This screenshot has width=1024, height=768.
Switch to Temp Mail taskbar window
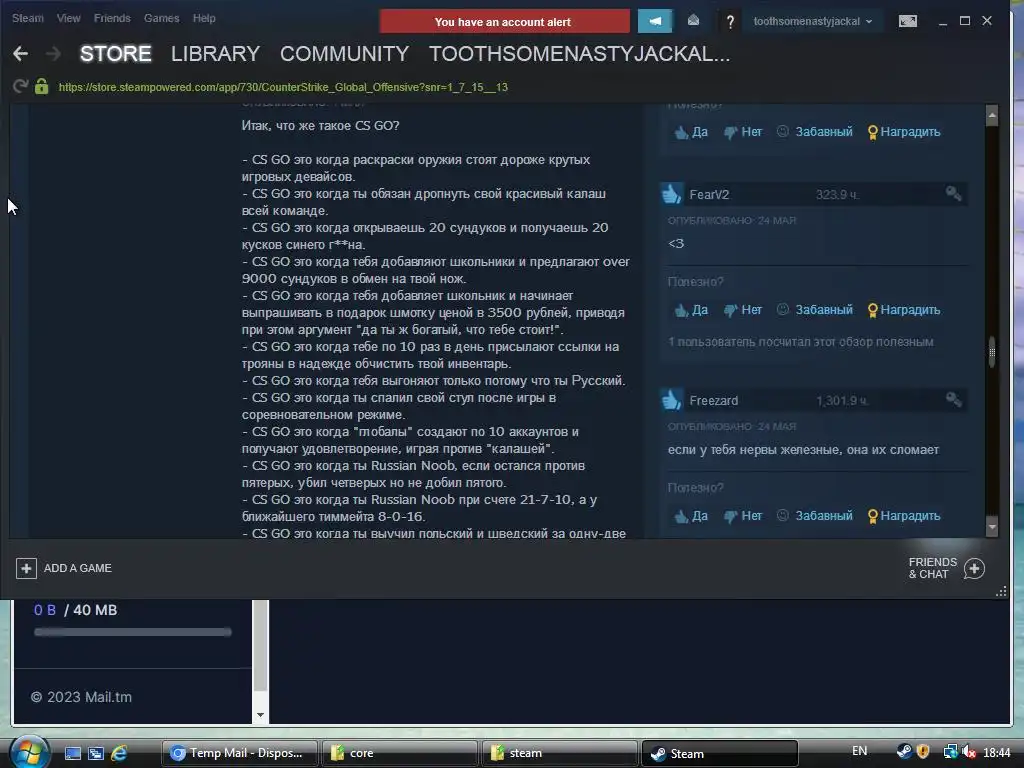[x=239, y=753]
